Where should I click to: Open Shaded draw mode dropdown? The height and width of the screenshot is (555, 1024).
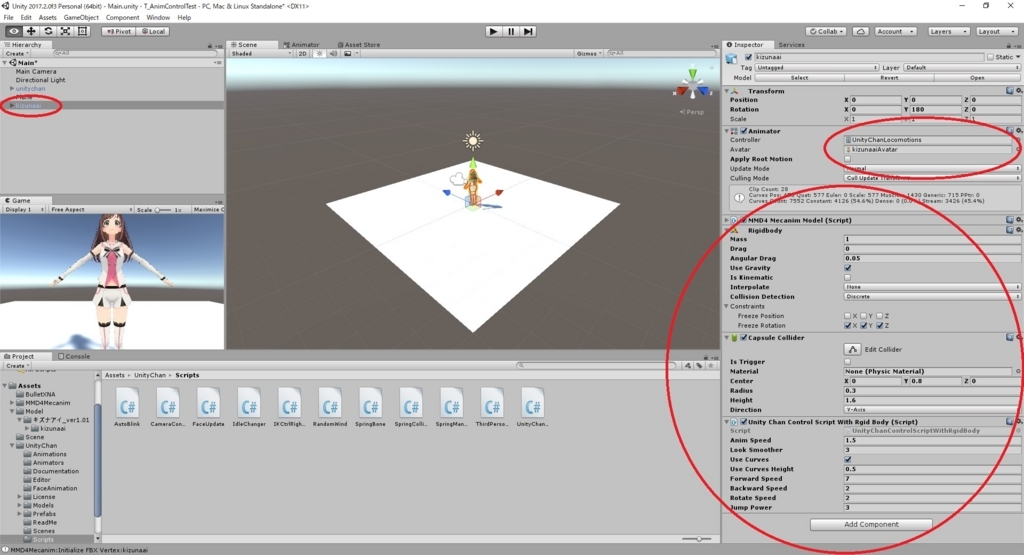[261, 54]
